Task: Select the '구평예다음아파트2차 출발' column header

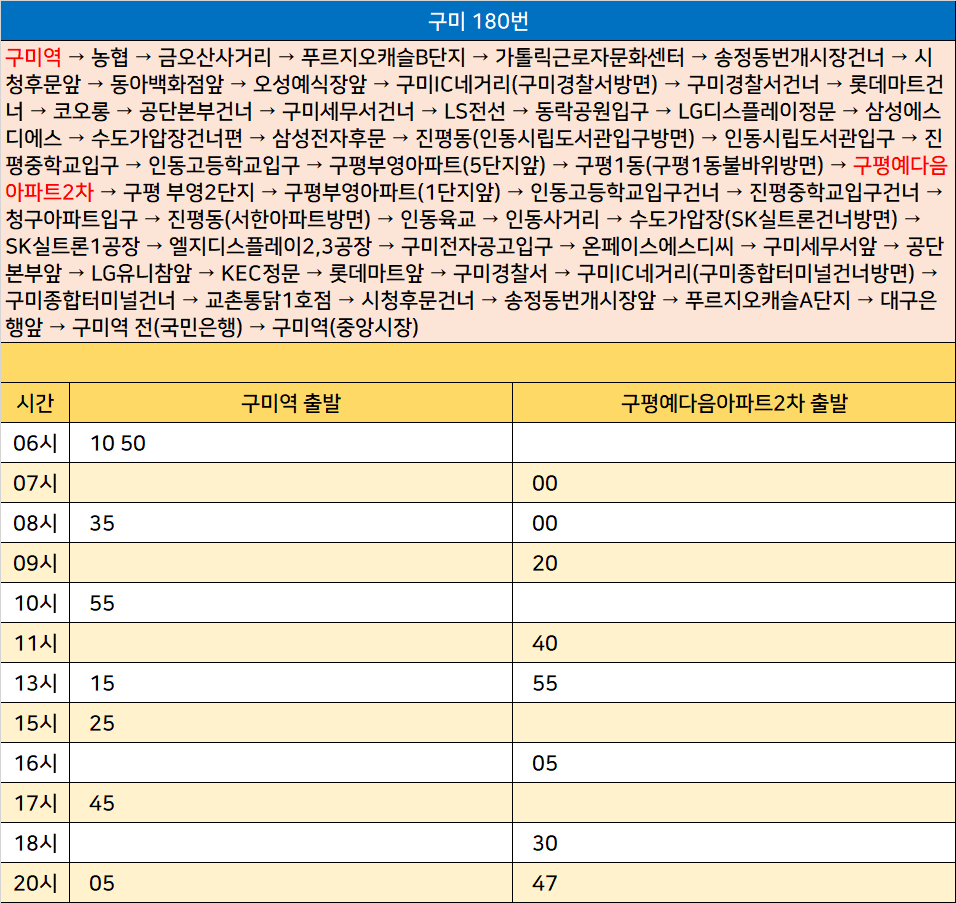Action: [x=734, y=403]
